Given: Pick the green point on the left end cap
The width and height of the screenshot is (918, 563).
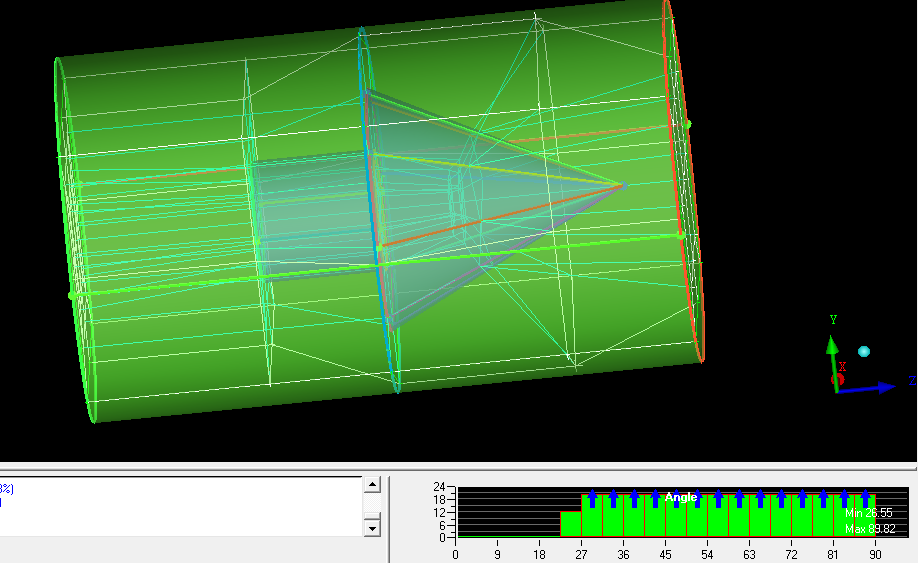Looking at the screenshot, I should click(70, 295).
